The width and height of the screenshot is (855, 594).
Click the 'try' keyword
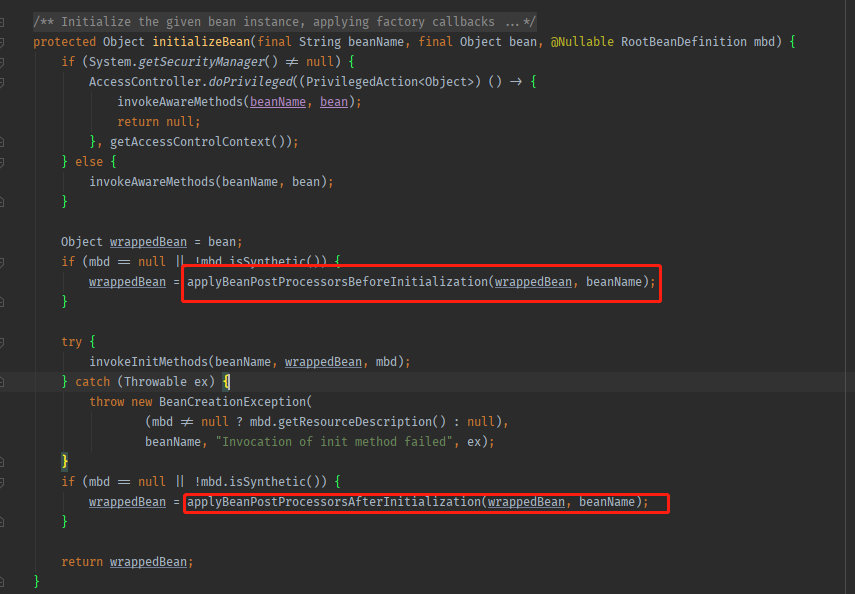coord(71,342)
